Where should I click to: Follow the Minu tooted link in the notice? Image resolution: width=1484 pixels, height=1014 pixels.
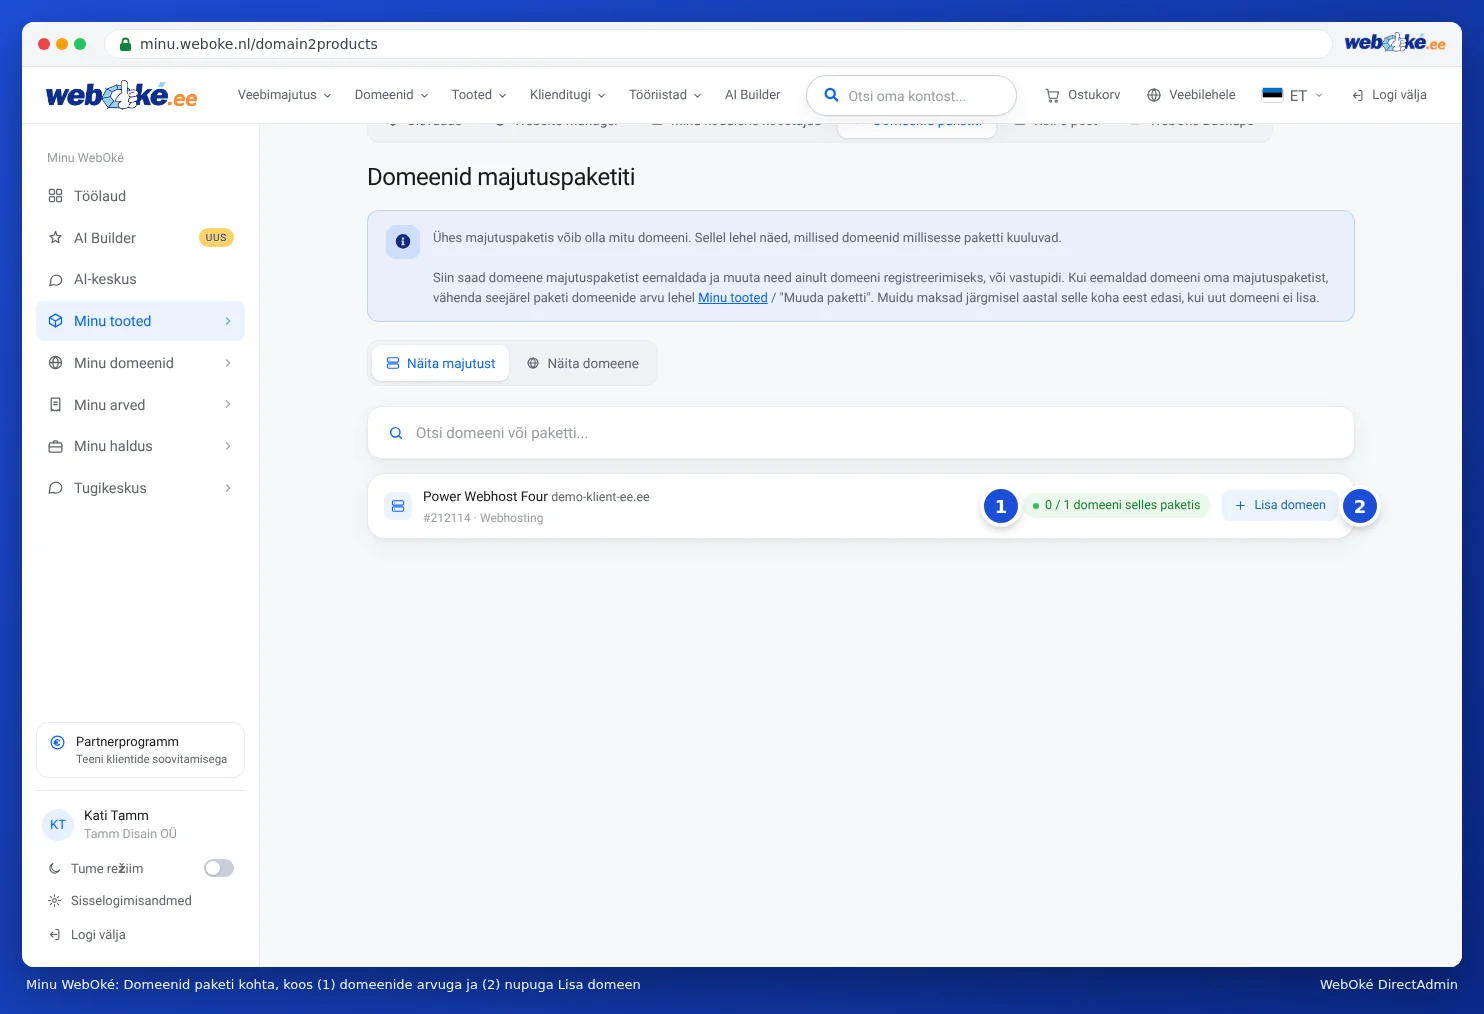coord(733,298)
